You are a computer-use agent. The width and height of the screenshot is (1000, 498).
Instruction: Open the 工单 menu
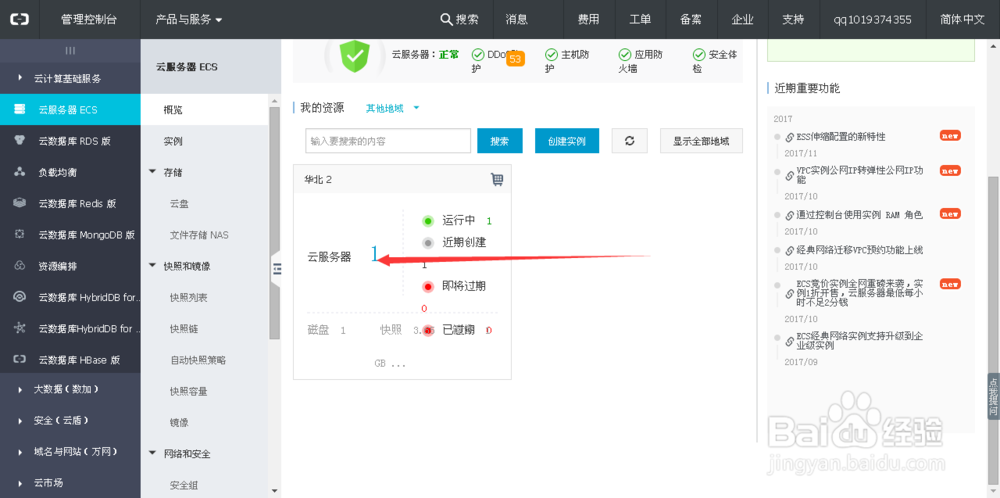point(640,19)
